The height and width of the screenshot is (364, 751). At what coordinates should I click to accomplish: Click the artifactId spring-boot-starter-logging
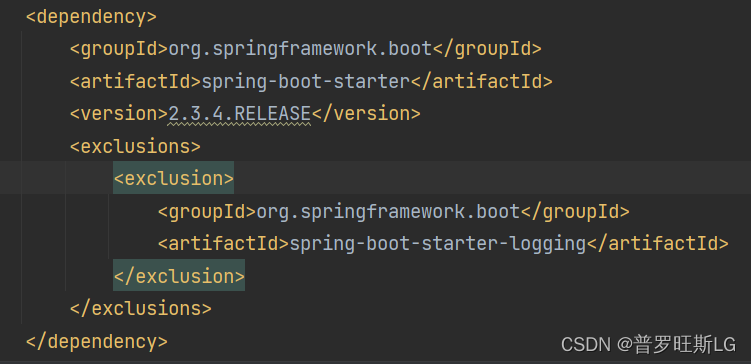tap(438, 244)
